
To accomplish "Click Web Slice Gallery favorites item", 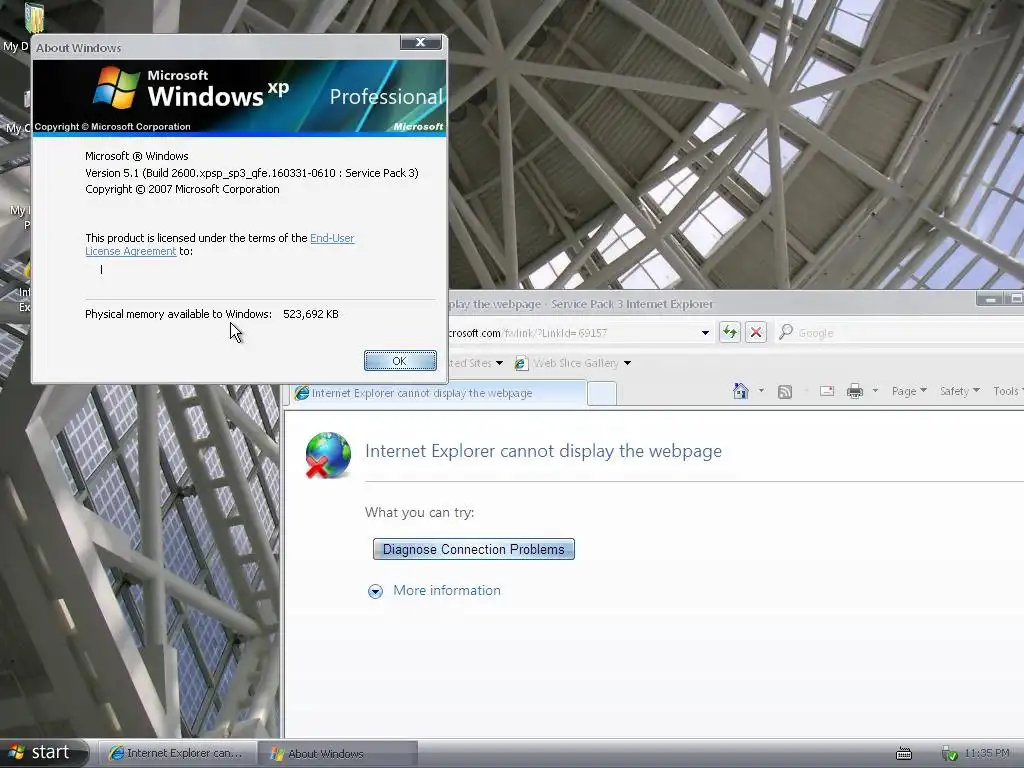I will coord(575,363).
